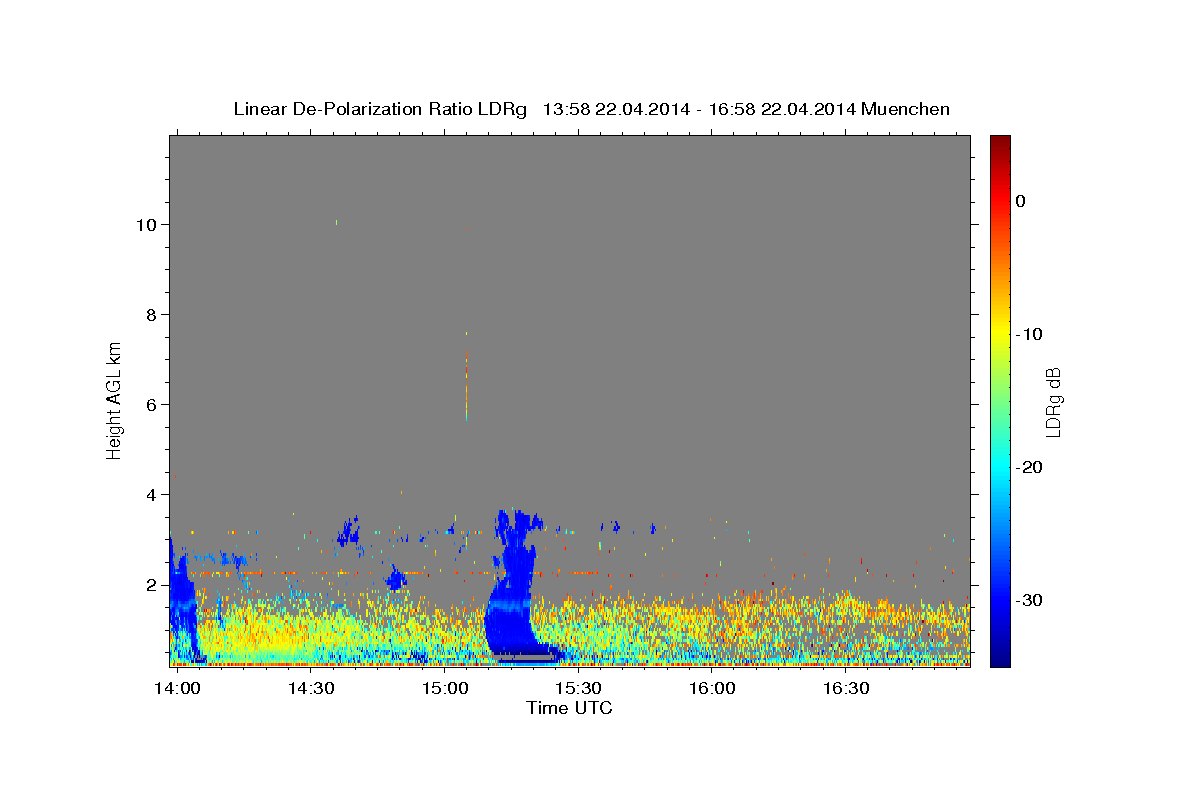Click the 15:30 time axis label
1200x800 pixels.
[x=578, y=689]
